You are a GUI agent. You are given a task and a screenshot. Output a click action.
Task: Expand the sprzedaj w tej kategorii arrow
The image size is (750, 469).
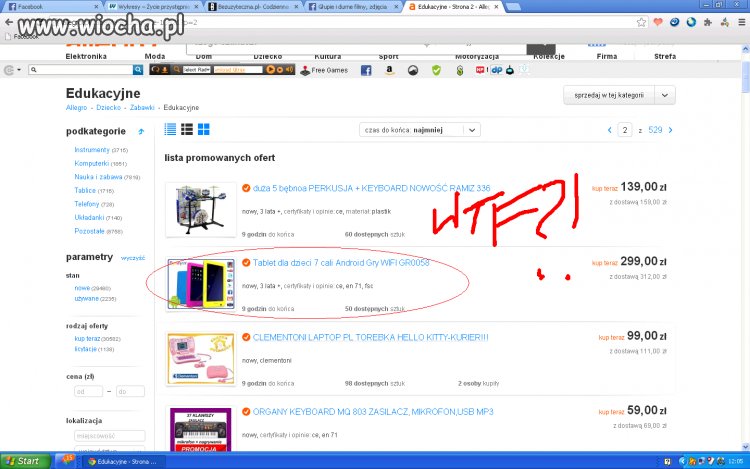coord(665,95)
